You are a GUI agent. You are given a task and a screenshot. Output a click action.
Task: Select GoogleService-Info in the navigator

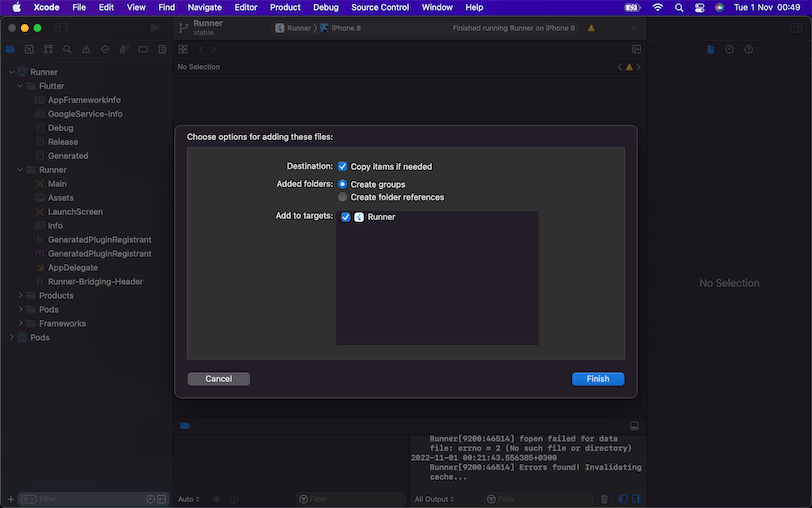pyautogui.click(x=85, y=114)
